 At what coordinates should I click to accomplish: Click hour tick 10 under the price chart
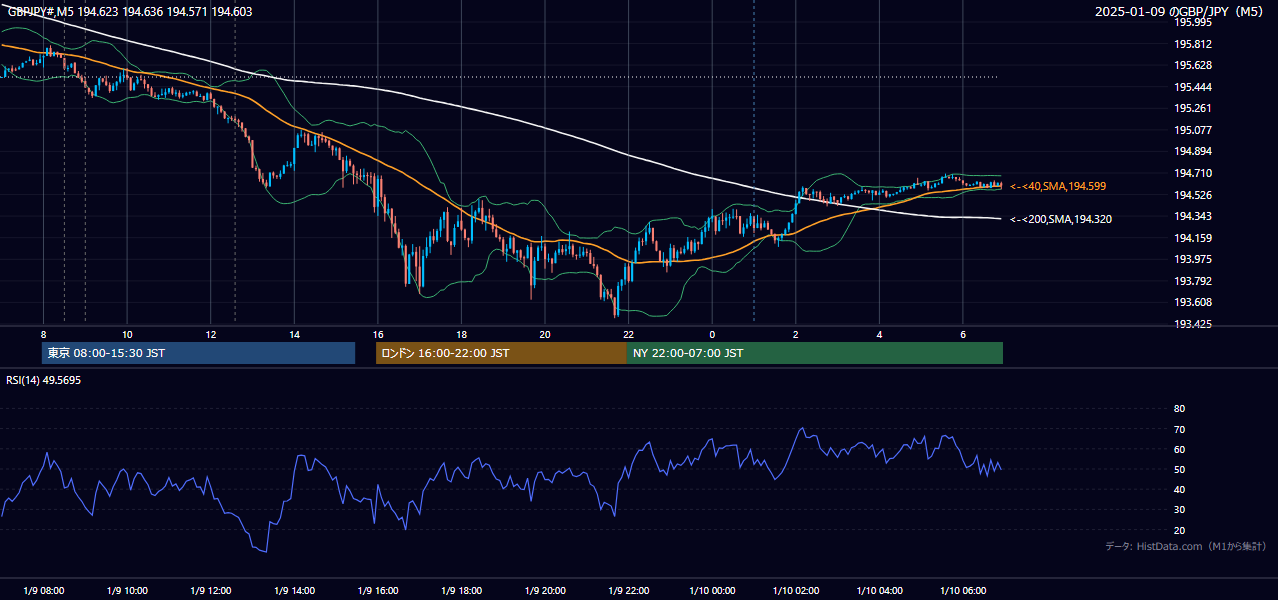(127, 334)
